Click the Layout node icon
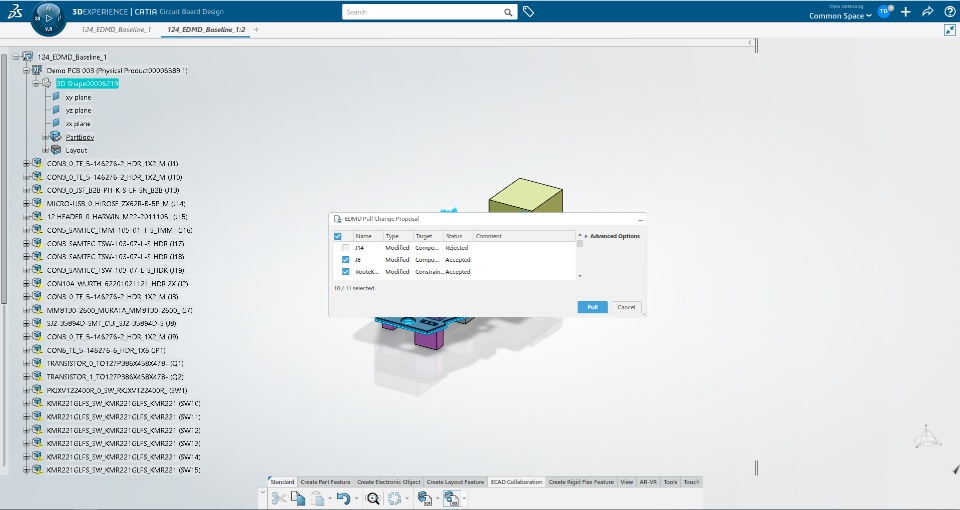 click(56, 149)
